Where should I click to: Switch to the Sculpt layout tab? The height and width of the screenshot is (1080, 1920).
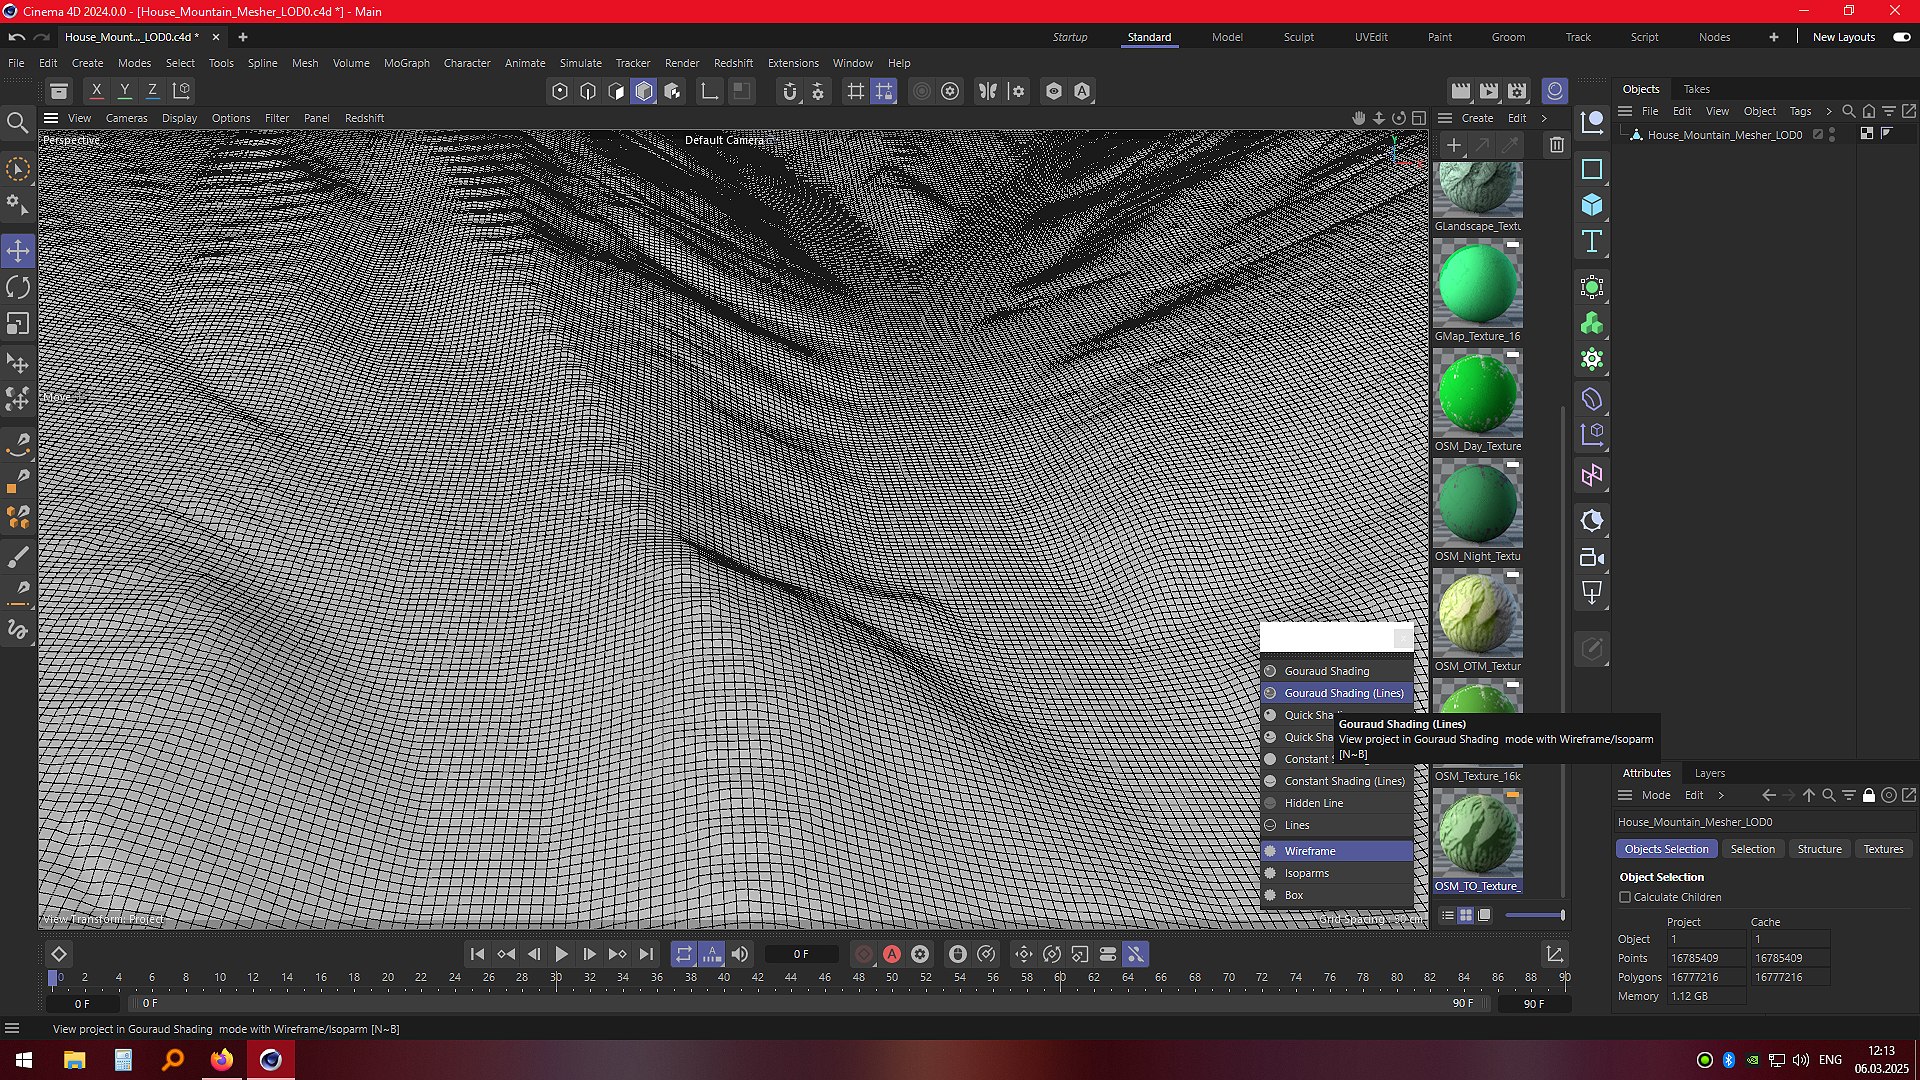(x=1299, y=37)
